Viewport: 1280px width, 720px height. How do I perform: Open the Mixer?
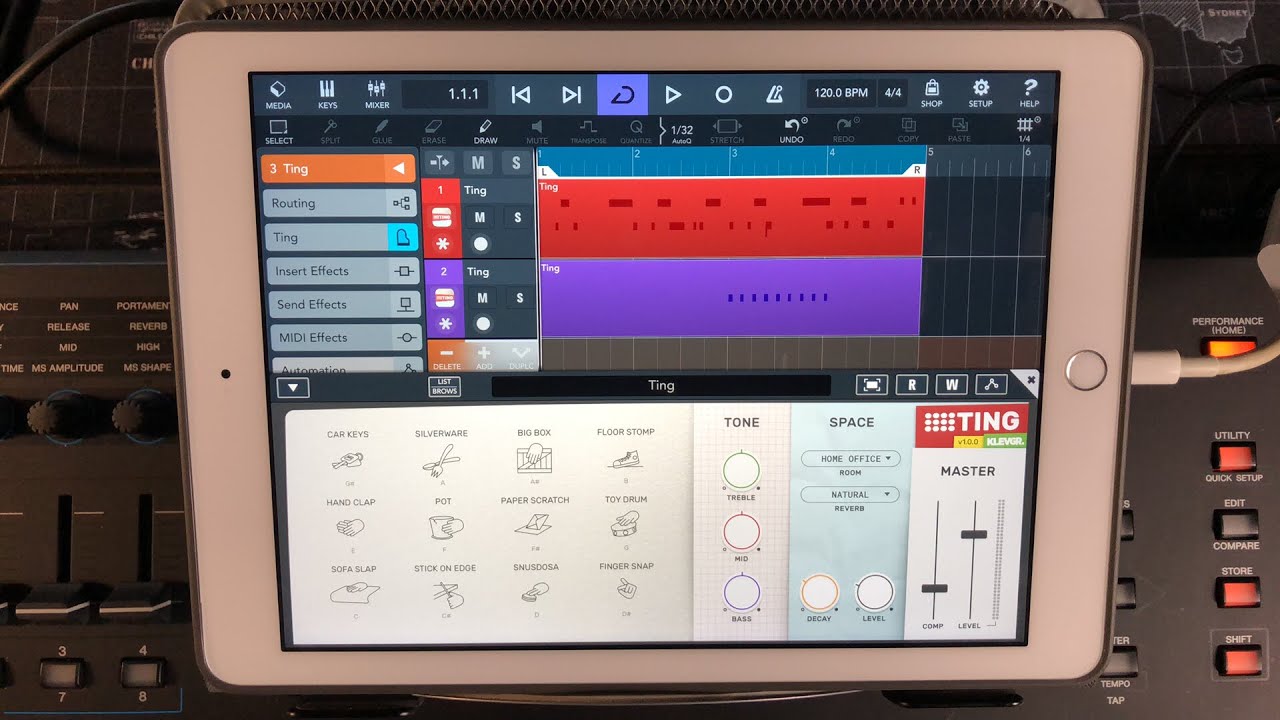pos(377,95)
